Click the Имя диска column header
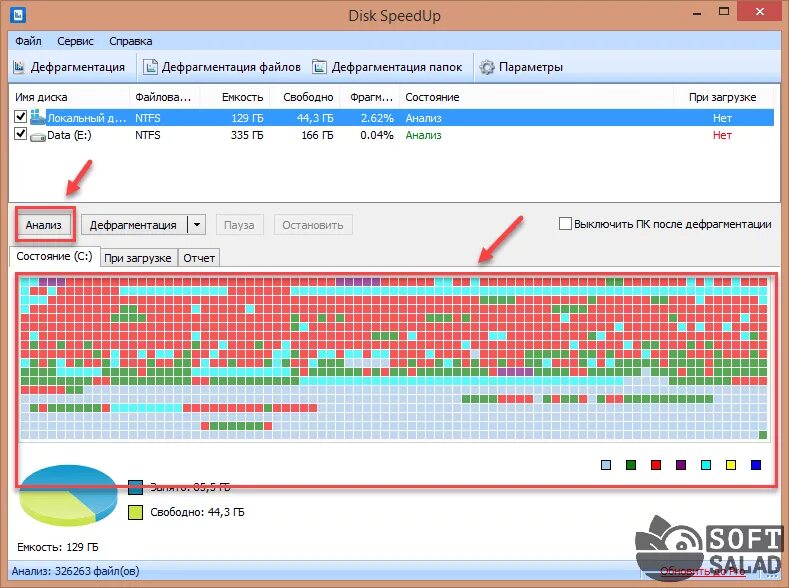The width and height of the screenshot is (789, 588). click(69, 97)
